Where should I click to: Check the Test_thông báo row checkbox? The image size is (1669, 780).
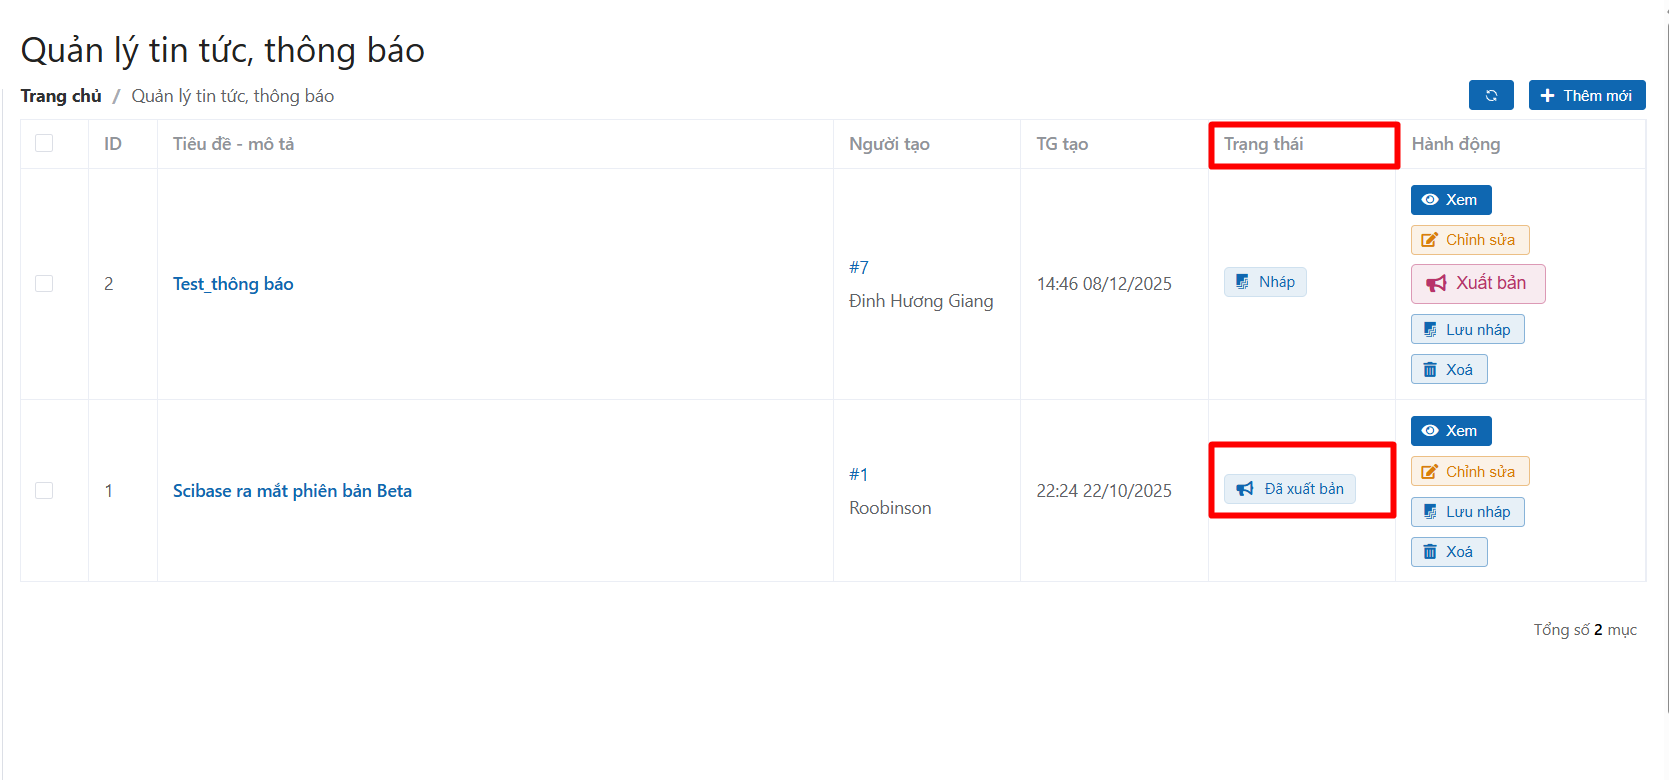pyautogui.click(x=44, y=284)
